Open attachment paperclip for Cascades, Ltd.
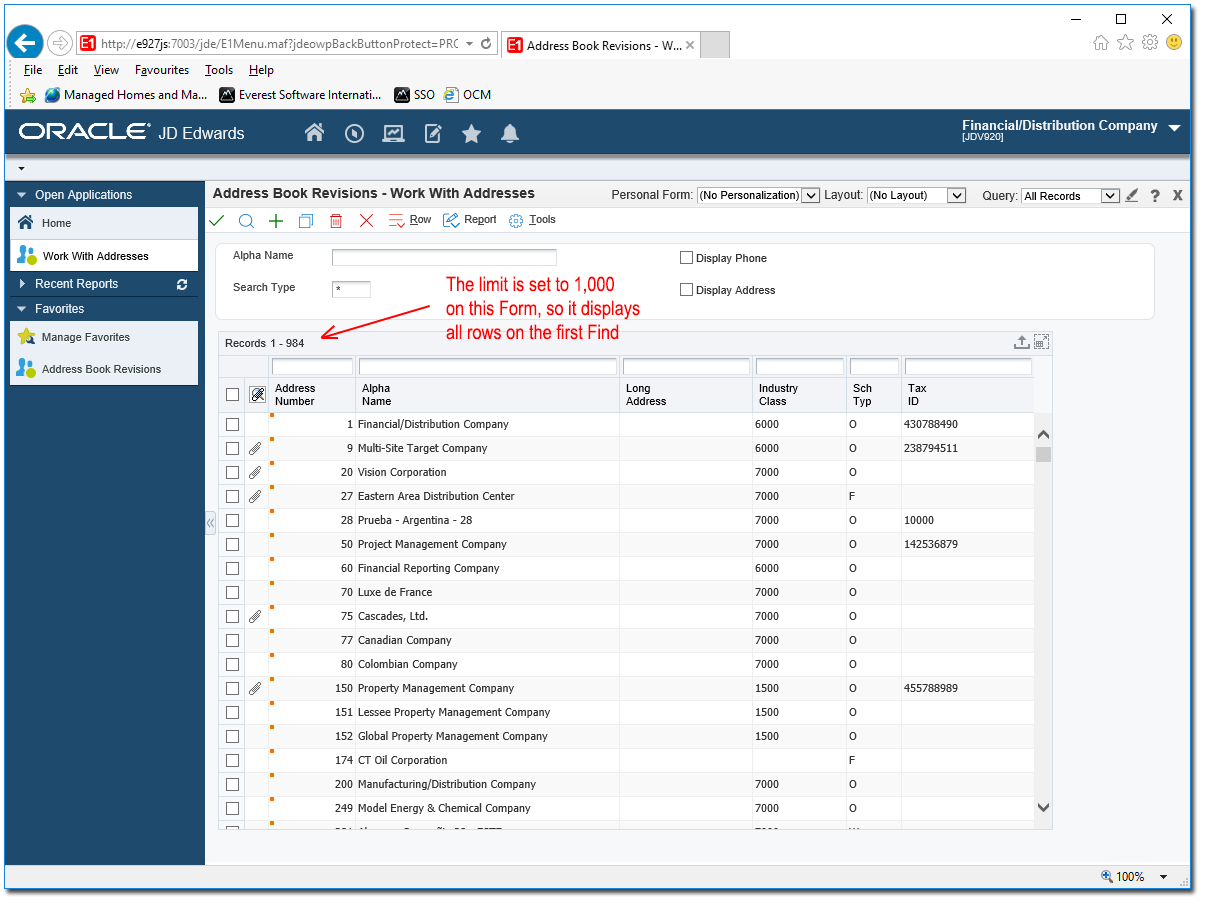The width and height of the screenshot is (1207, 905). pyautogui.click(x=255, y=617)
